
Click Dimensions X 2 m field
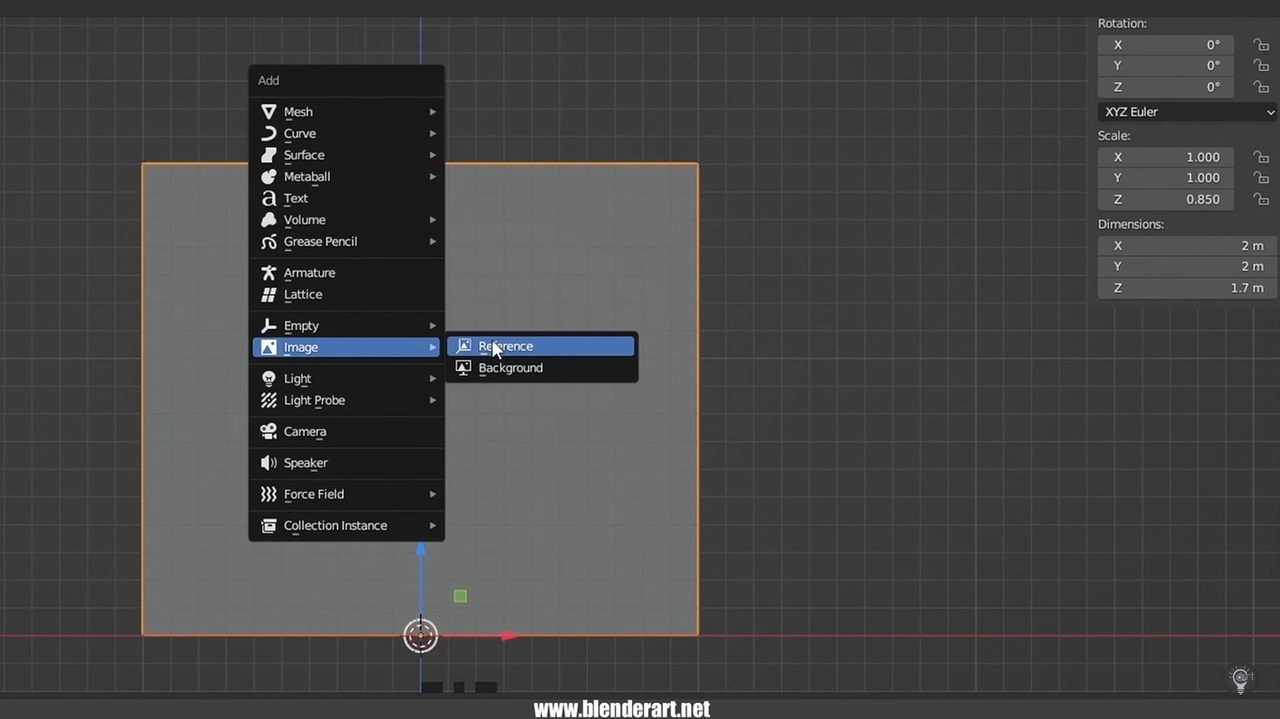[x=1185, y=246]
